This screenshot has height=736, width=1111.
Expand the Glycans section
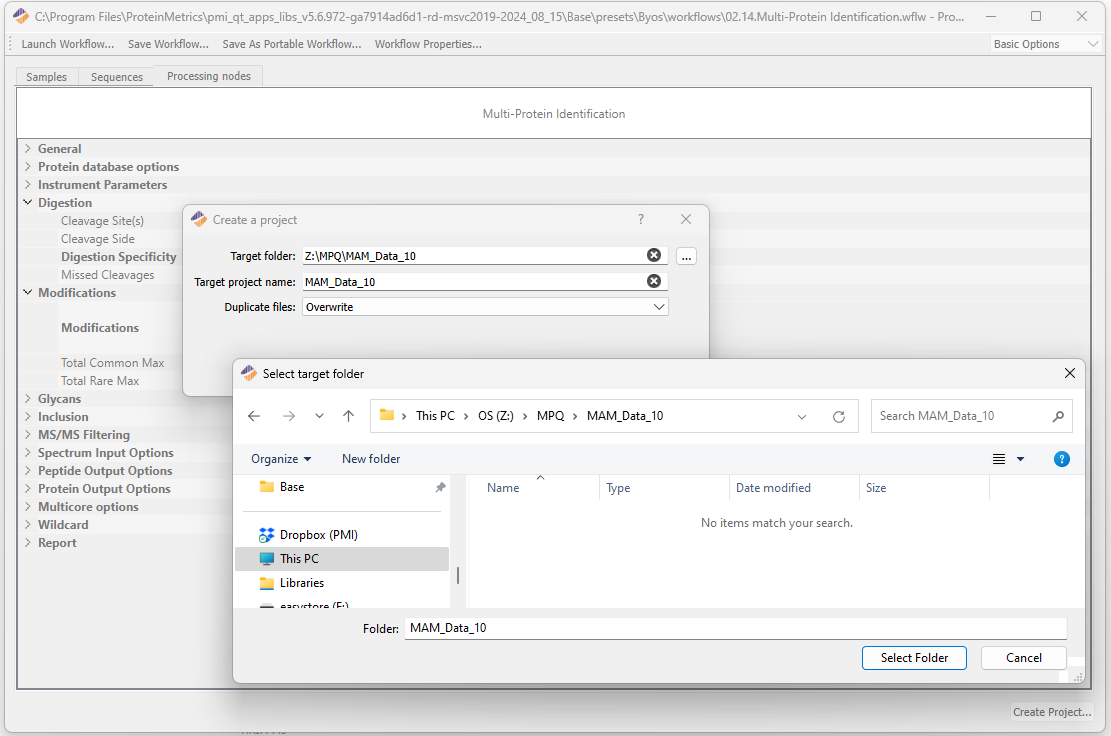(28, 398)
